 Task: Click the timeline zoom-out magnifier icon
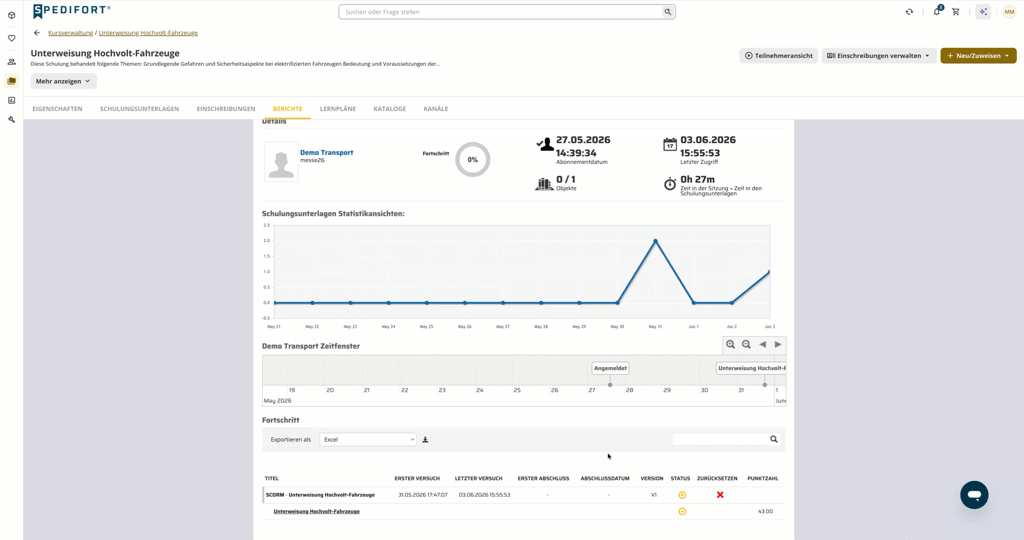746,345
